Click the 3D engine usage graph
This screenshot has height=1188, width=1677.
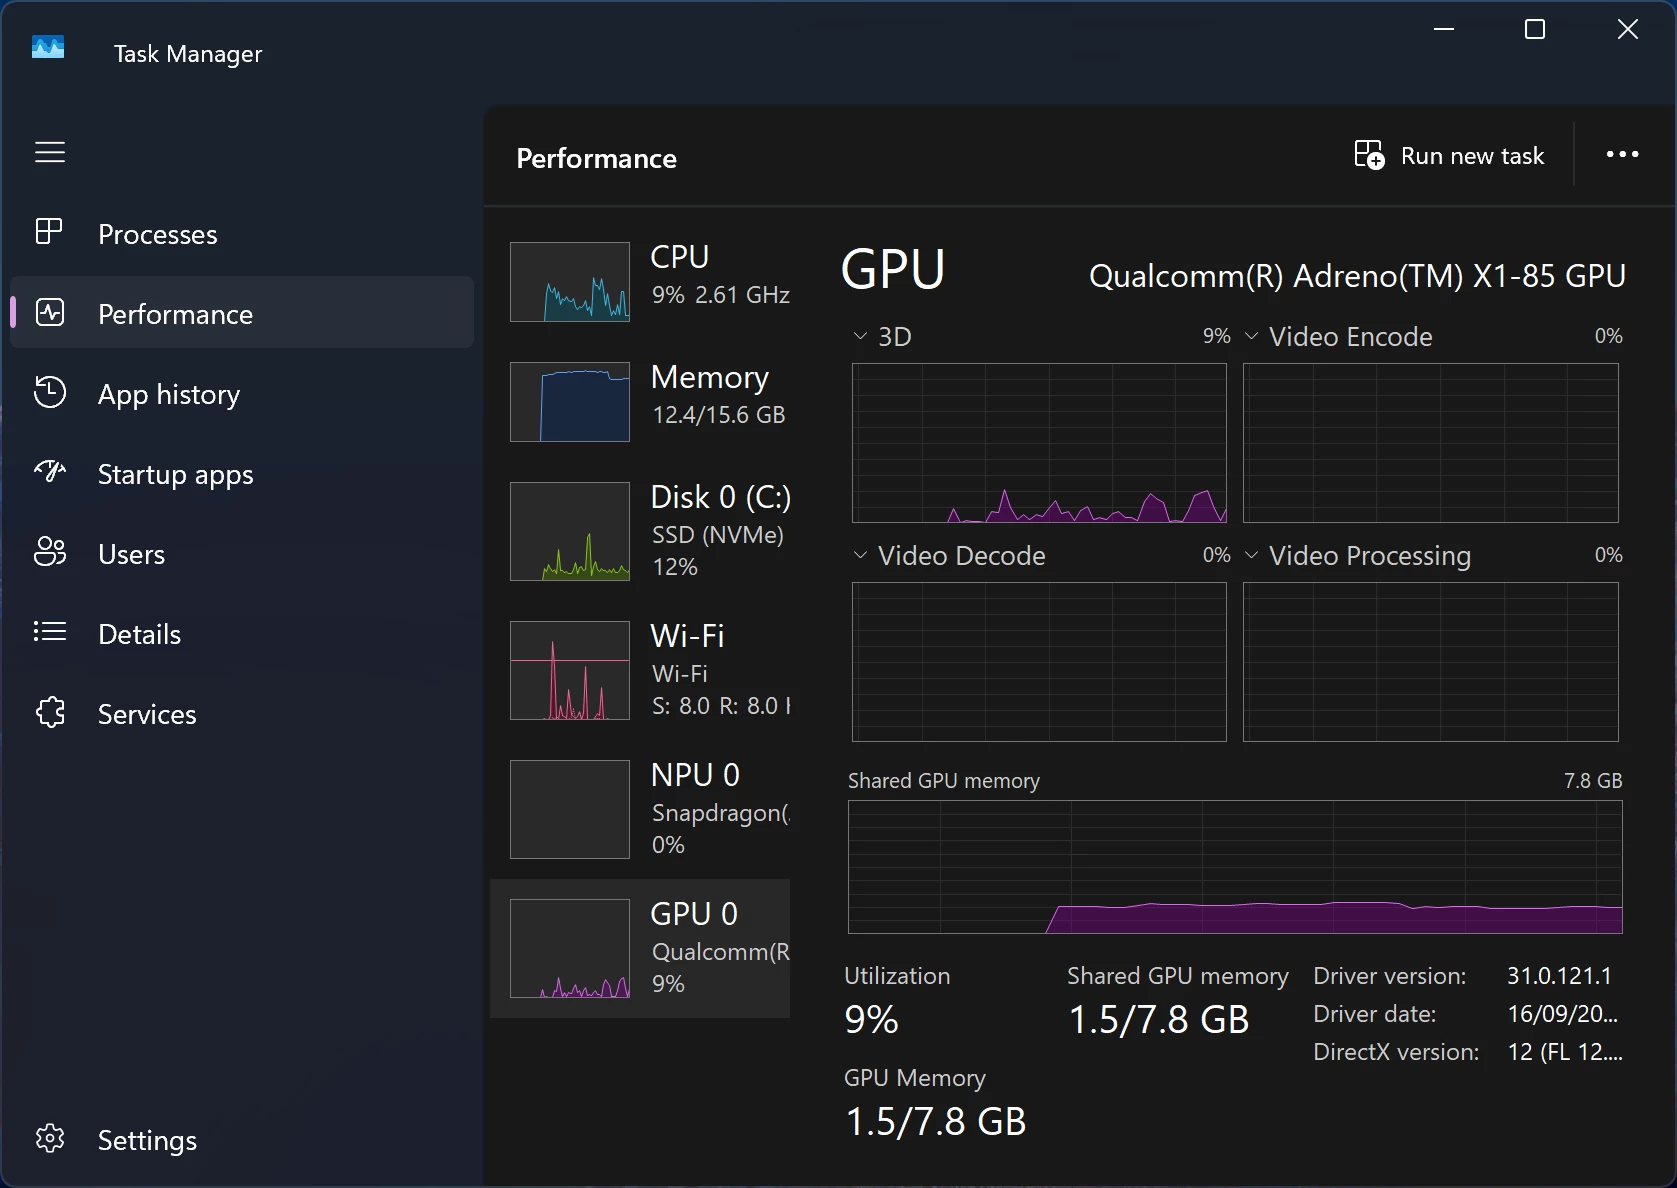(1039, 443)
